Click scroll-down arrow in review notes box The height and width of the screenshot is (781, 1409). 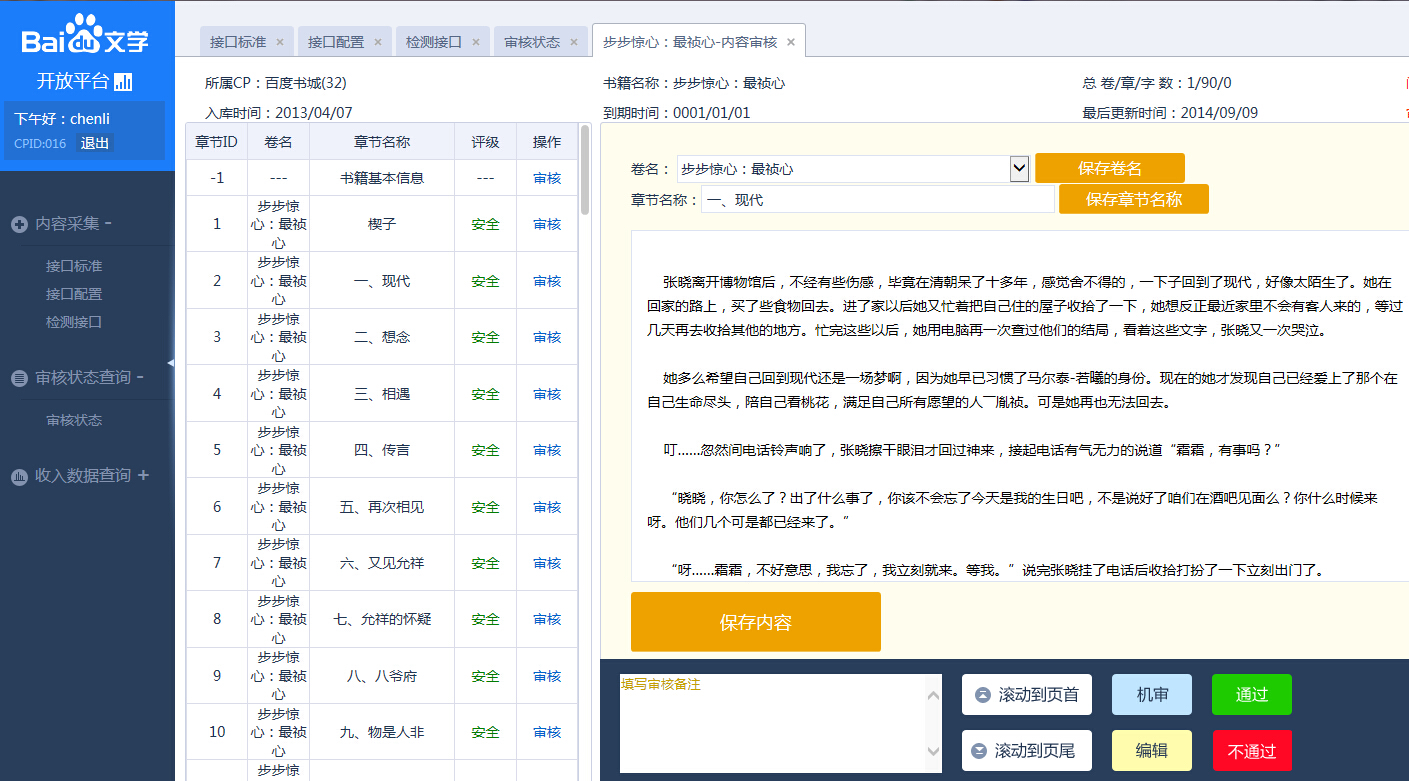[x=934, y=751]
